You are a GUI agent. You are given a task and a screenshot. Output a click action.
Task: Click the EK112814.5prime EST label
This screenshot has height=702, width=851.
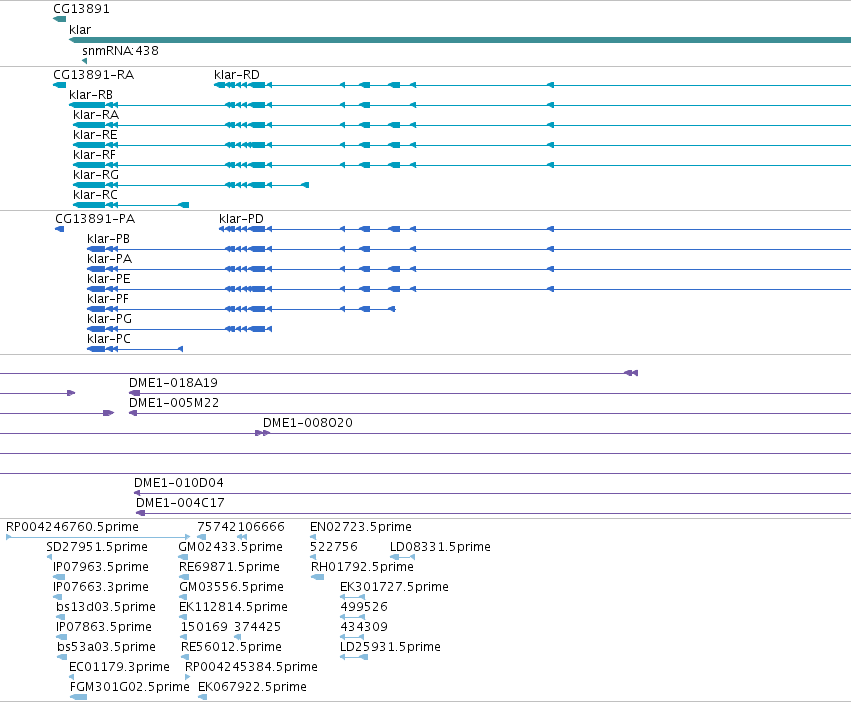233,607
